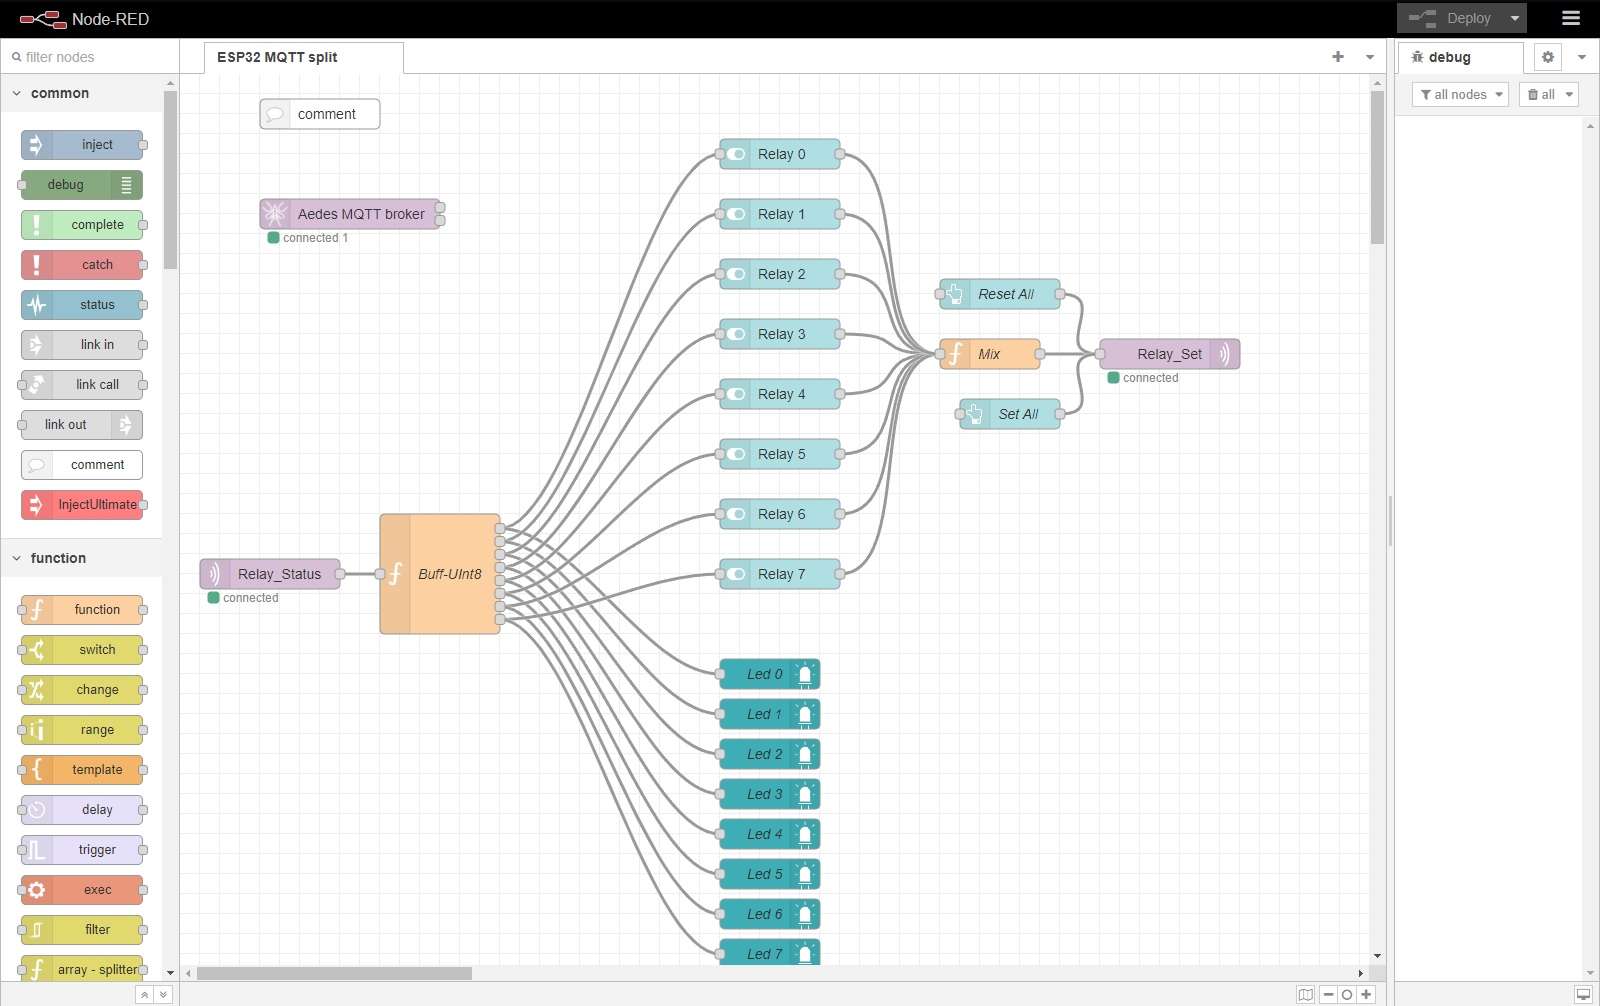1600x1006 pixels.
Task: Open the Deploy options dropdown arrow
Action: point(1512,18)
